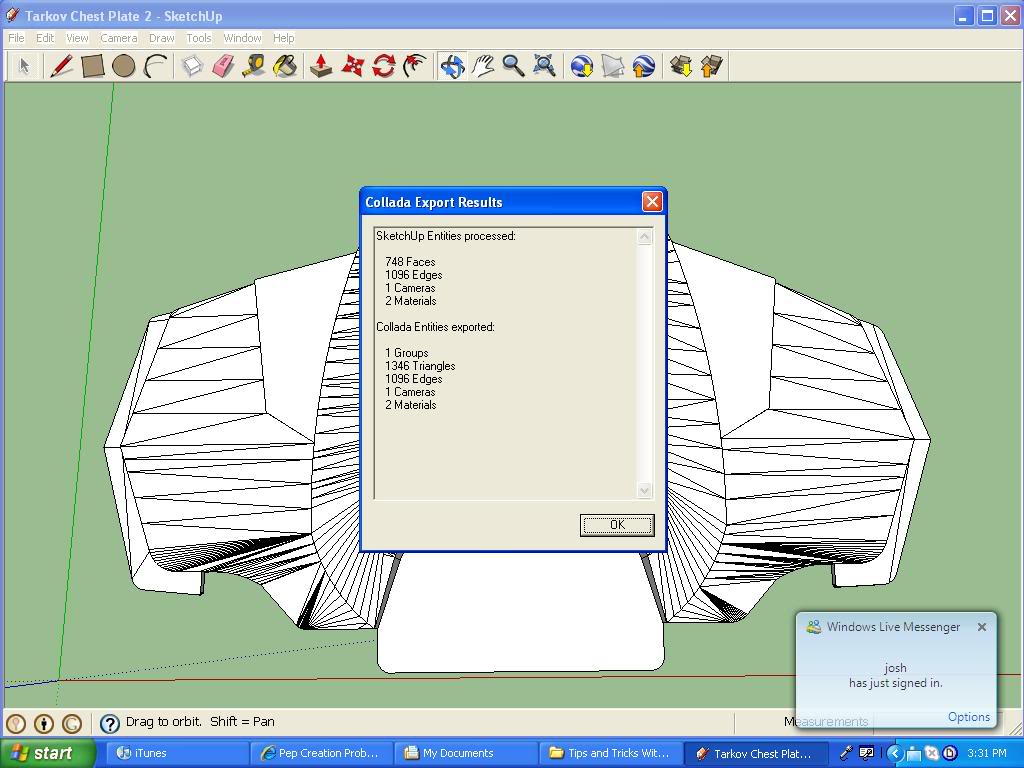Choose the Zoom magnifier tool
This screenshot has height=768, width=1024.
[x=513, y=67]
